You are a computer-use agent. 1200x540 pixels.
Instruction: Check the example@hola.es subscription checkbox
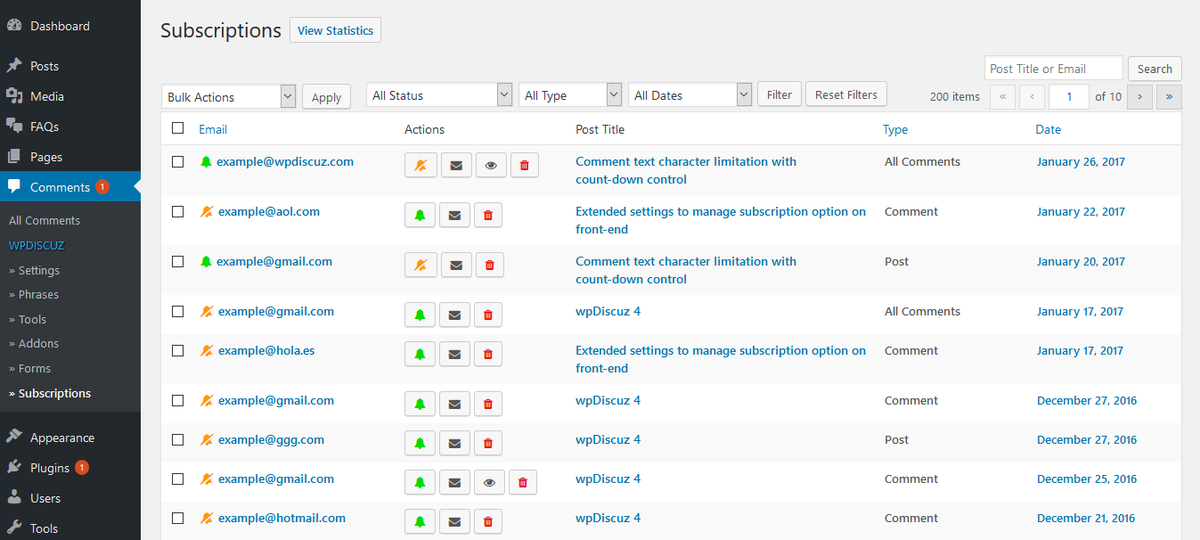(178, 351)
